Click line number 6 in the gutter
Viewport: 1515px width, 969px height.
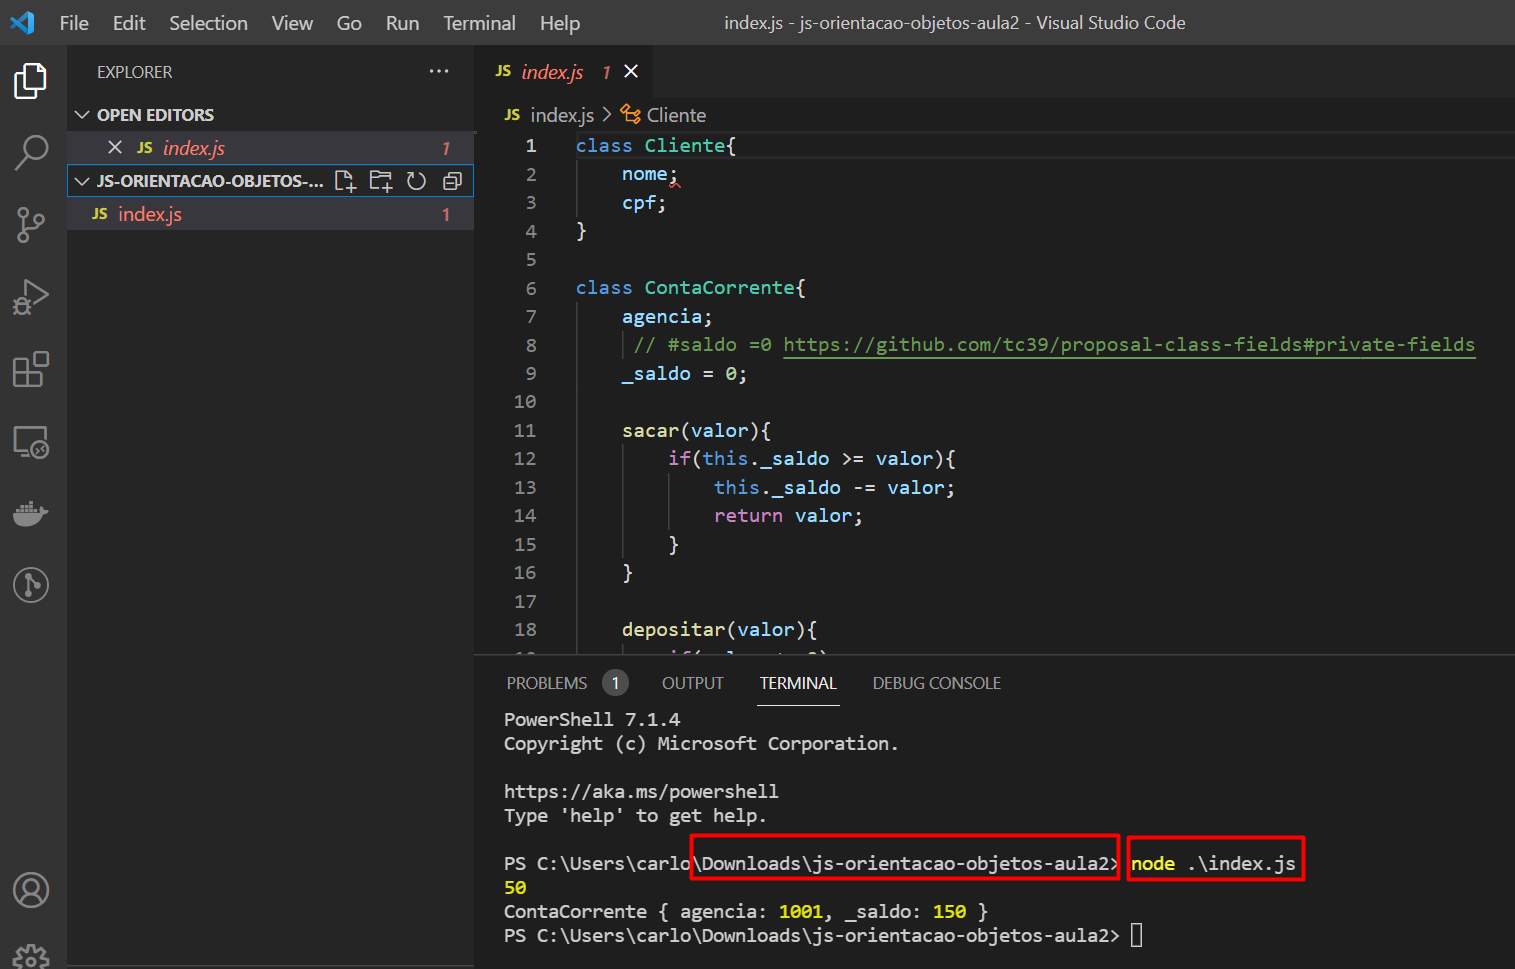pyautogui.click(x=531, y=288)
